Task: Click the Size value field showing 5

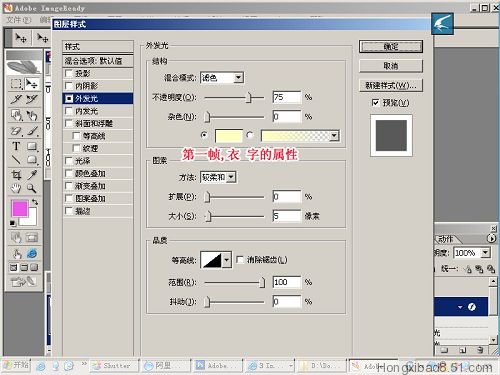Action: pyautogui.click(x=287, y=216)
